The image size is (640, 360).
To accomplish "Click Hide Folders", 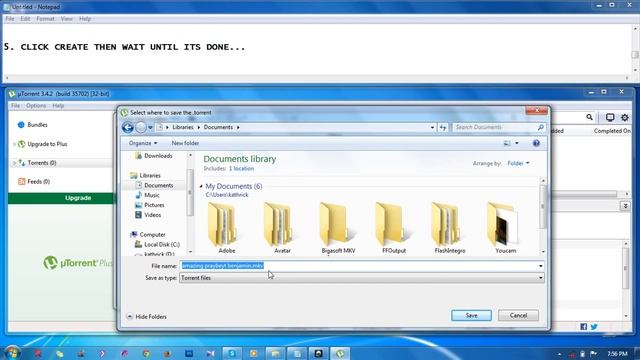I will point(147,317).
